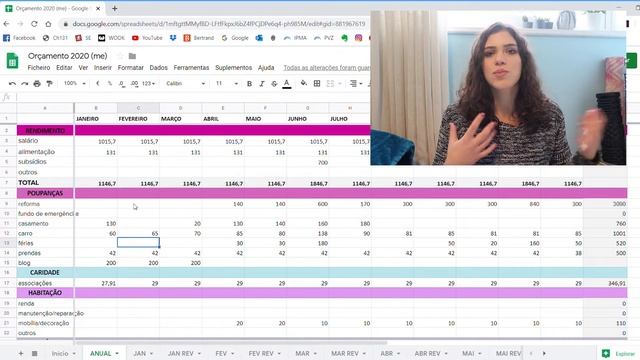Open the Calibri font dropdown
The image size is (640, 360).
(185, 84)
